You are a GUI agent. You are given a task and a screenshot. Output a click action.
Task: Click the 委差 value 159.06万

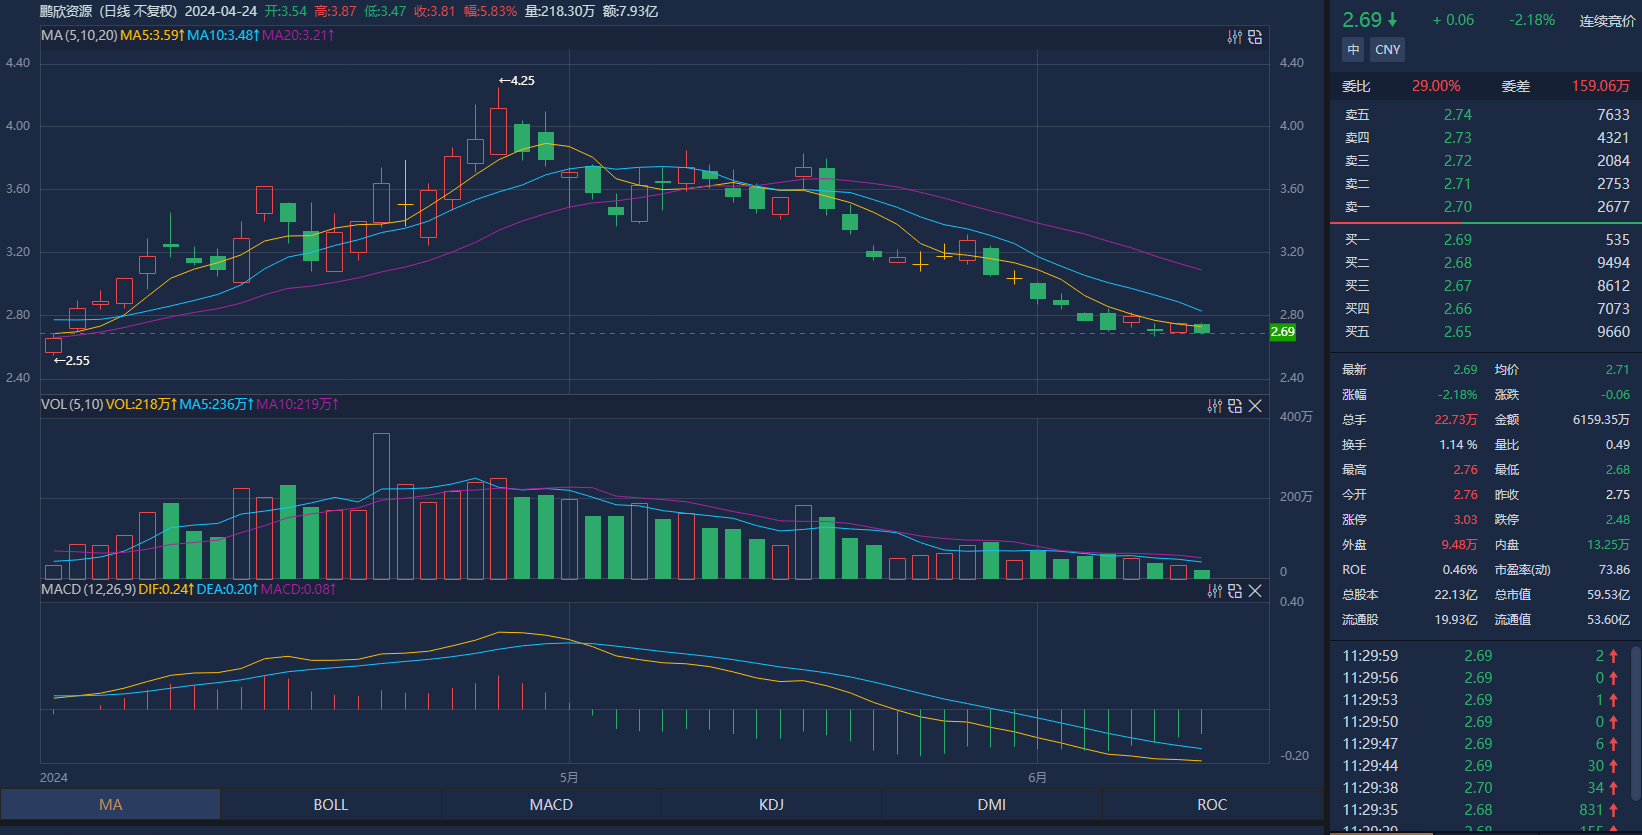(1600, 86)
